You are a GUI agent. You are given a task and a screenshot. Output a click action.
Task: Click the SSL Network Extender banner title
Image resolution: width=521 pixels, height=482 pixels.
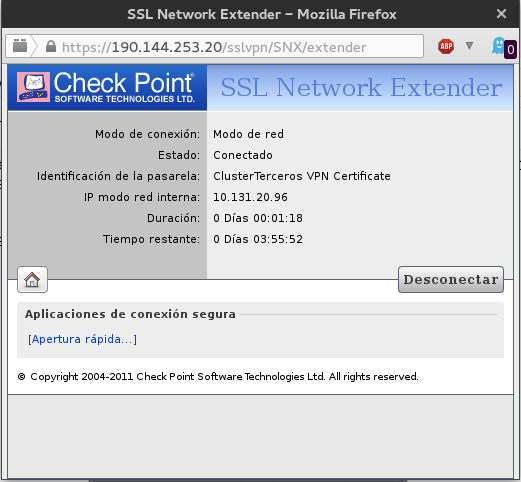click(361, 87)
